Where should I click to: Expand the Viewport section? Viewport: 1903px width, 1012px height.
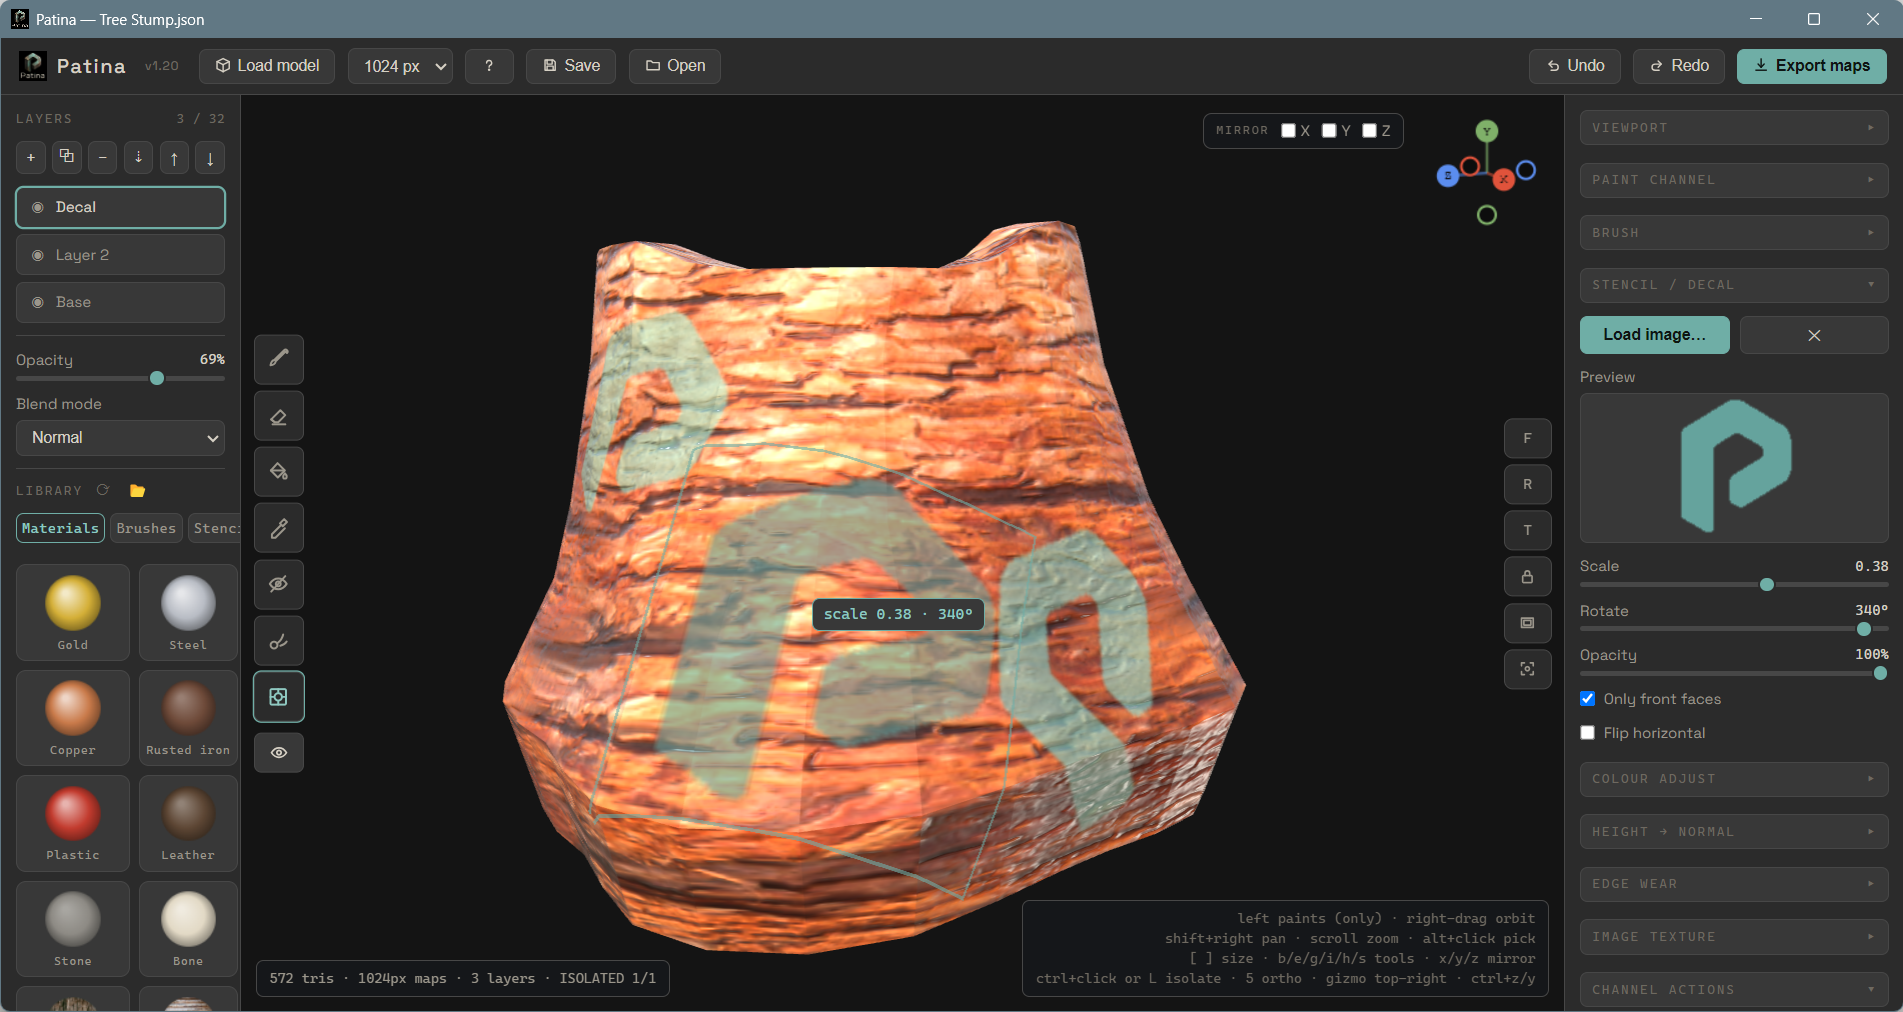pos(1734,128)
